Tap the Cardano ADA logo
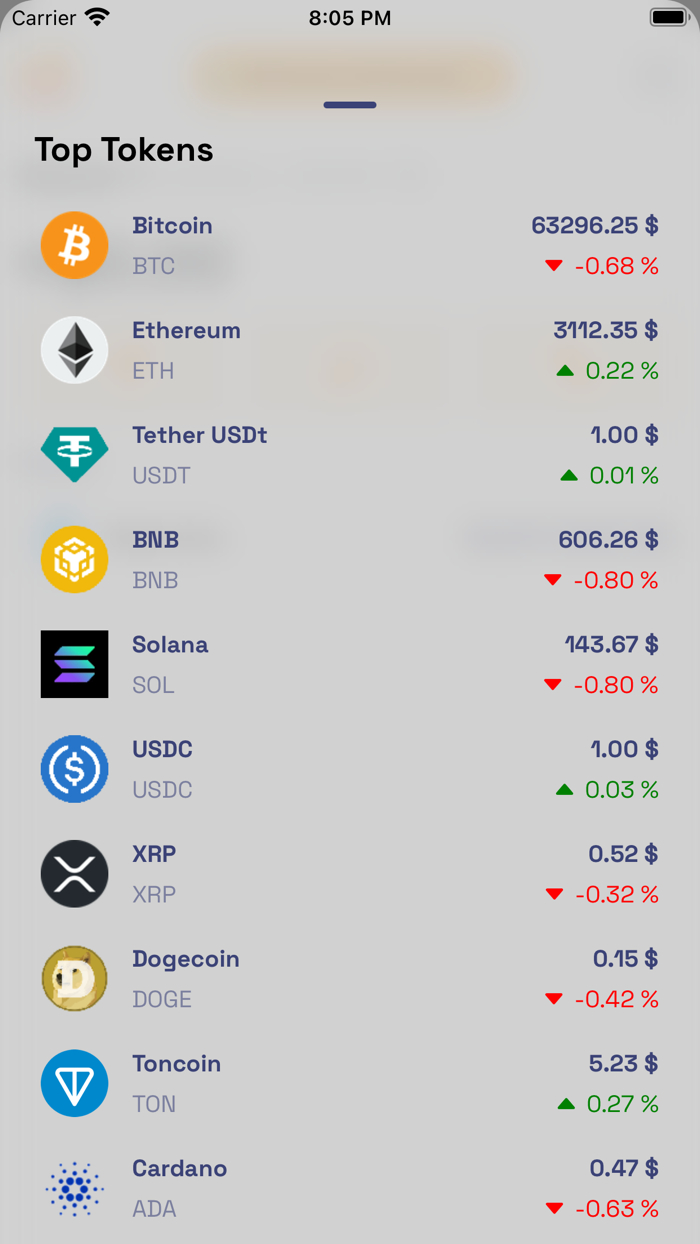700x1244 pixels. click(74, 1188)
